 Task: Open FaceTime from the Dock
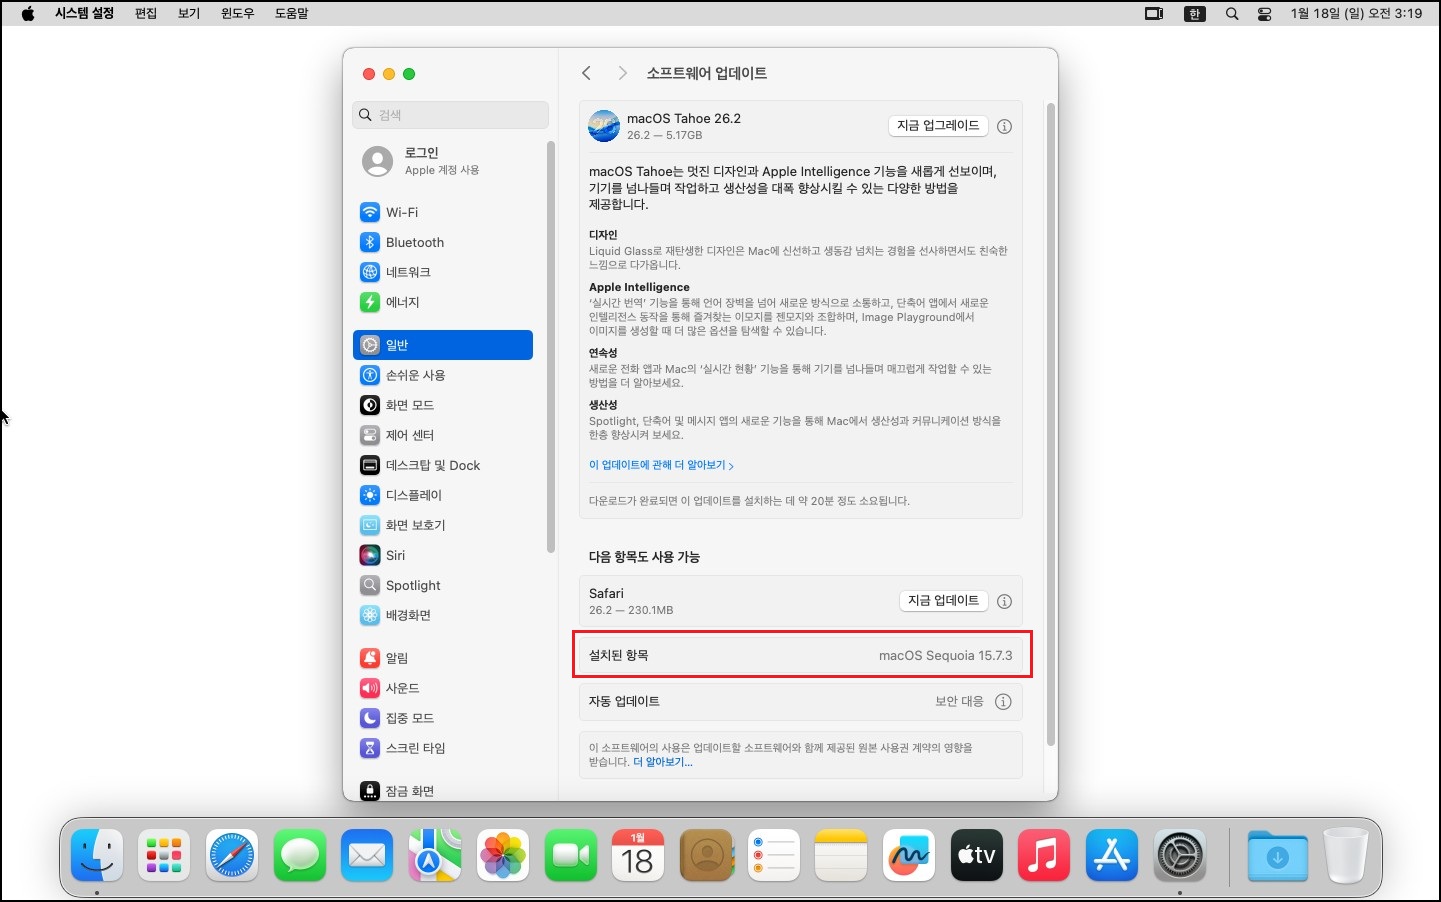tap(571, 856)
